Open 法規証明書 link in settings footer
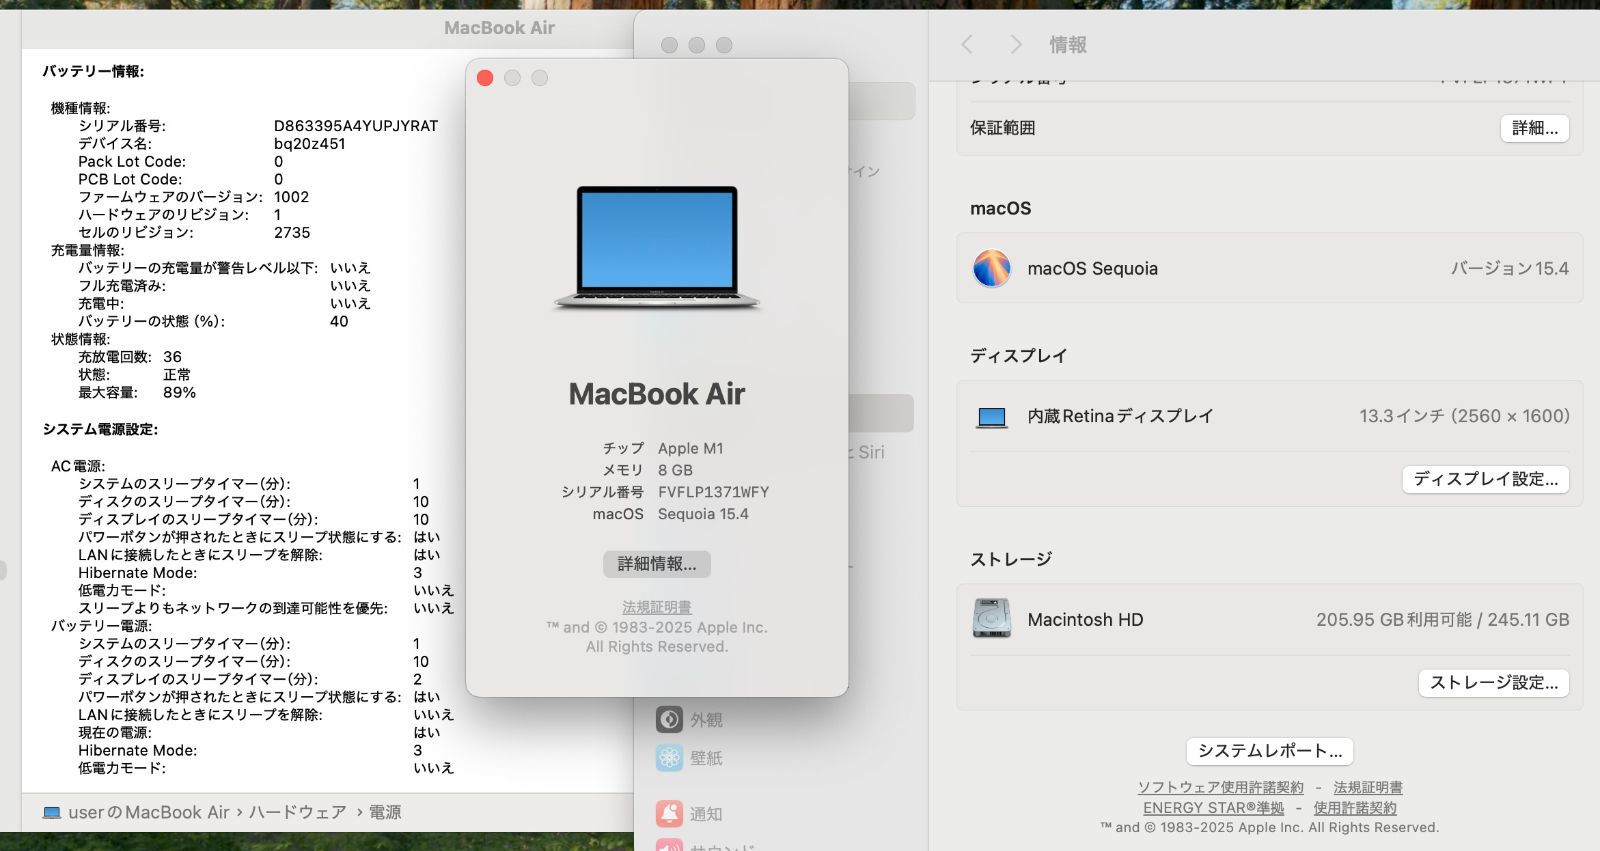This screenshot has height=851, width=1600. (x=1368, y=788)
